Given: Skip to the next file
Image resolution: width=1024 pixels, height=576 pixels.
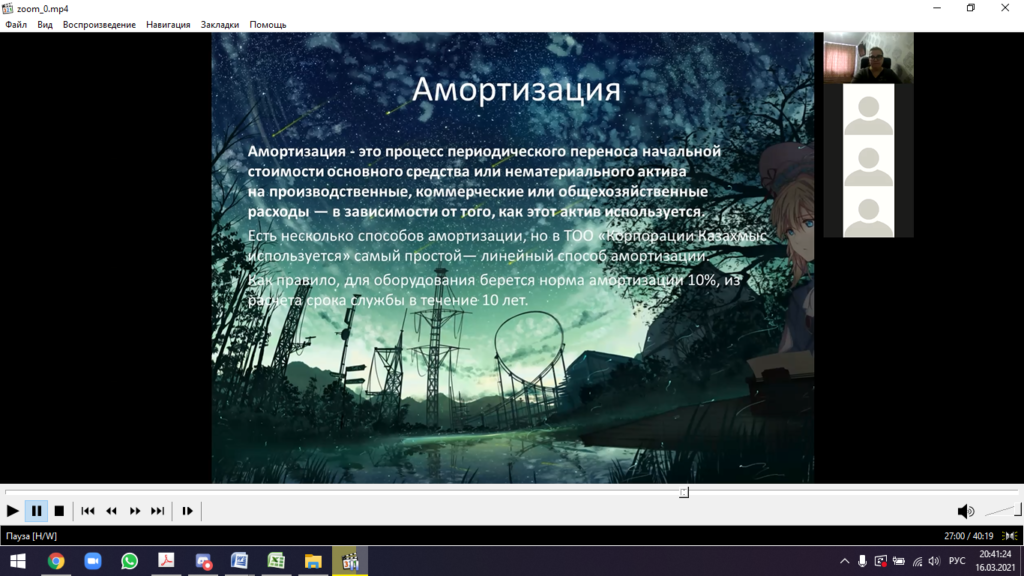Looking at the screenshot, I should point(157,511).
